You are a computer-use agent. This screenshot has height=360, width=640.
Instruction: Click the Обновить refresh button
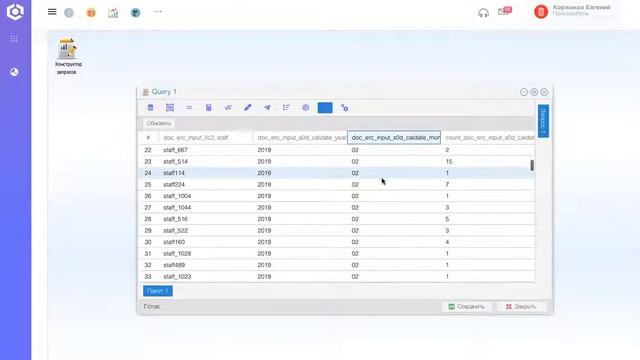click(x=159, y=123)
